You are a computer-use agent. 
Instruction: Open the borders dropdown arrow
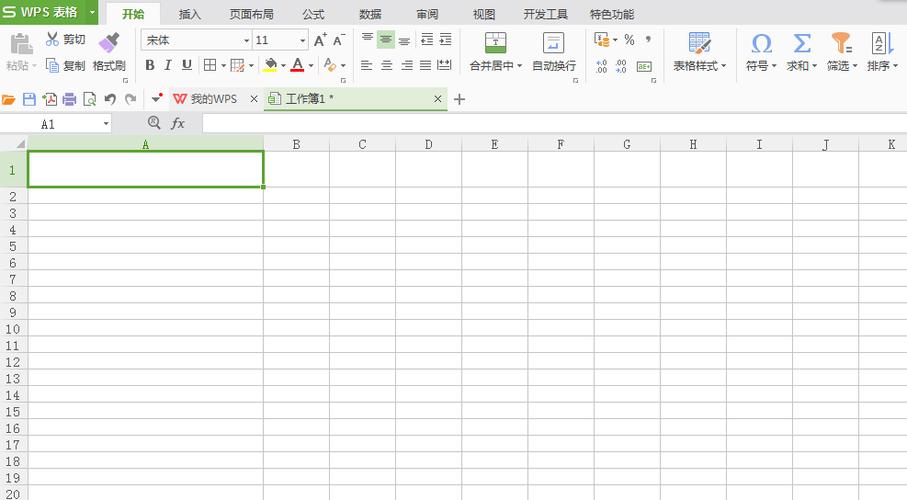223,65
